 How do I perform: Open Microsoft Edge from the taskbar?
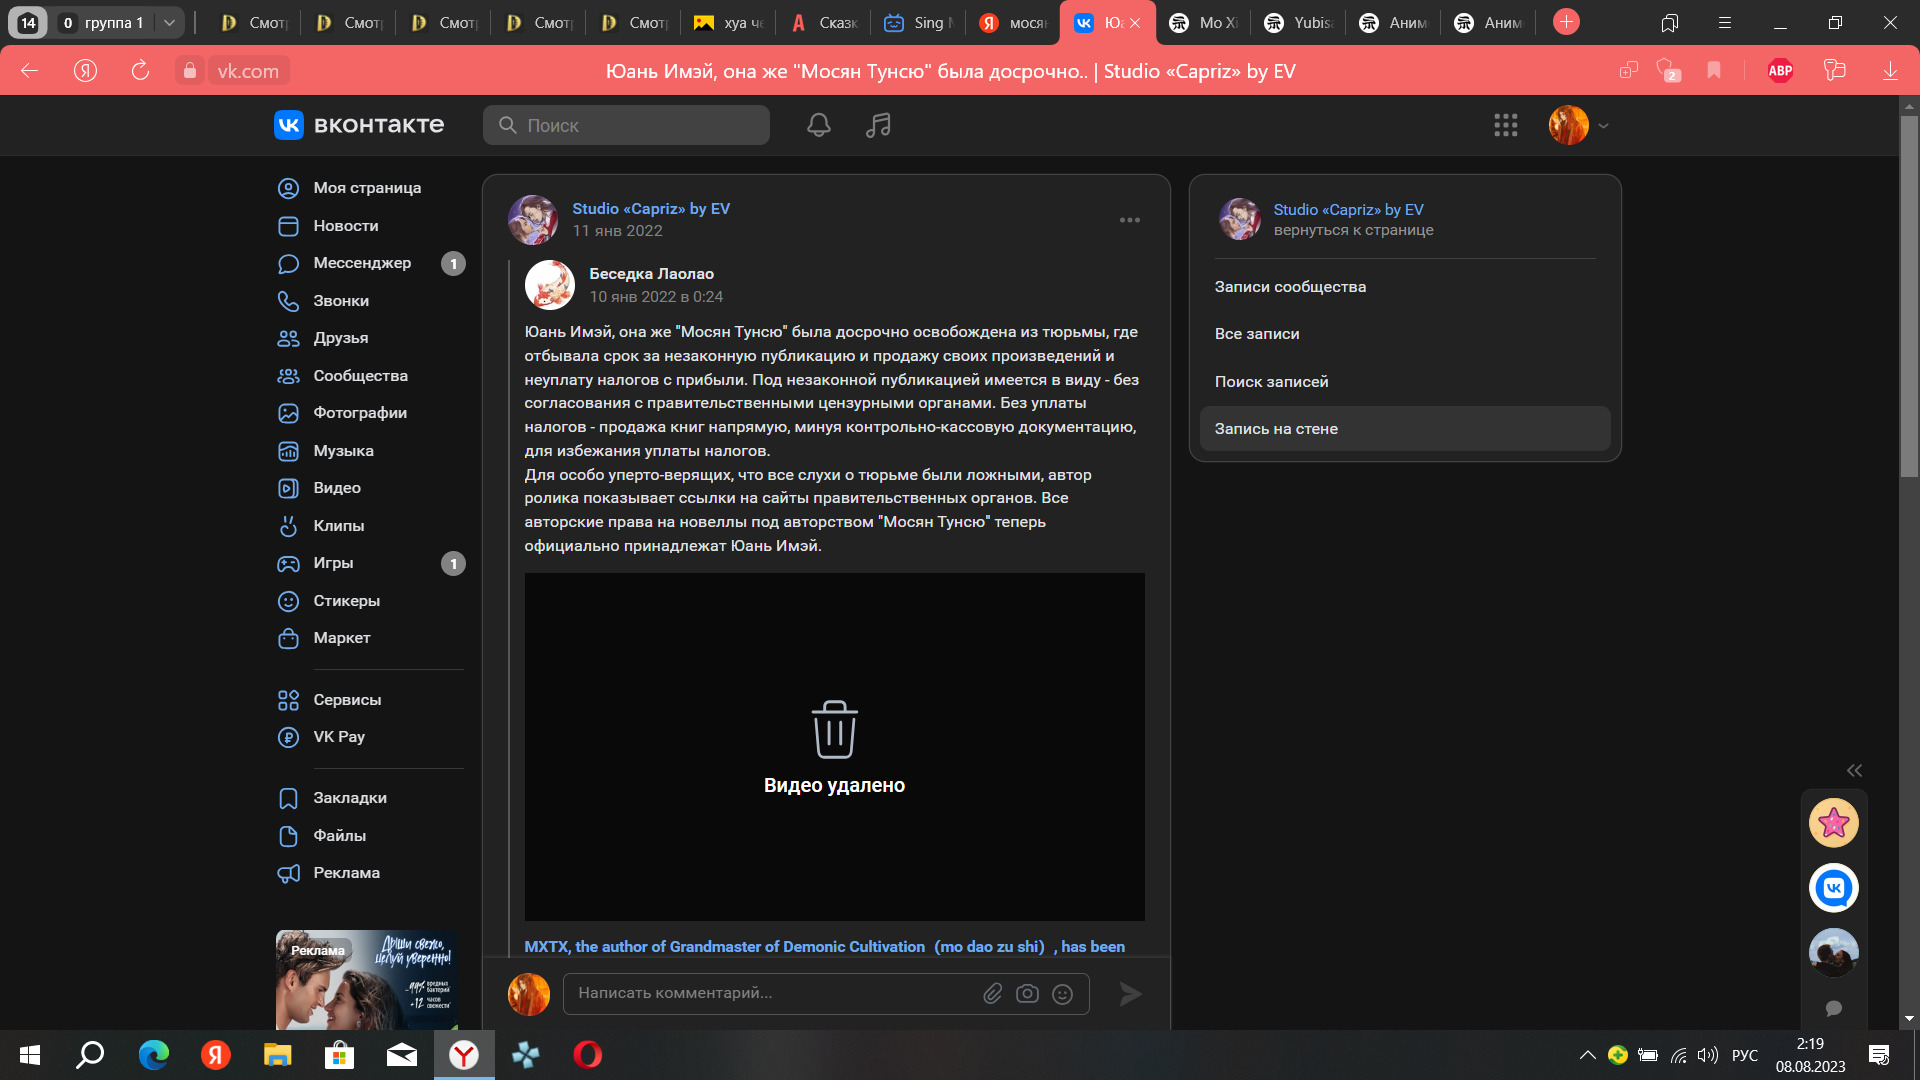click(153, 1055)
